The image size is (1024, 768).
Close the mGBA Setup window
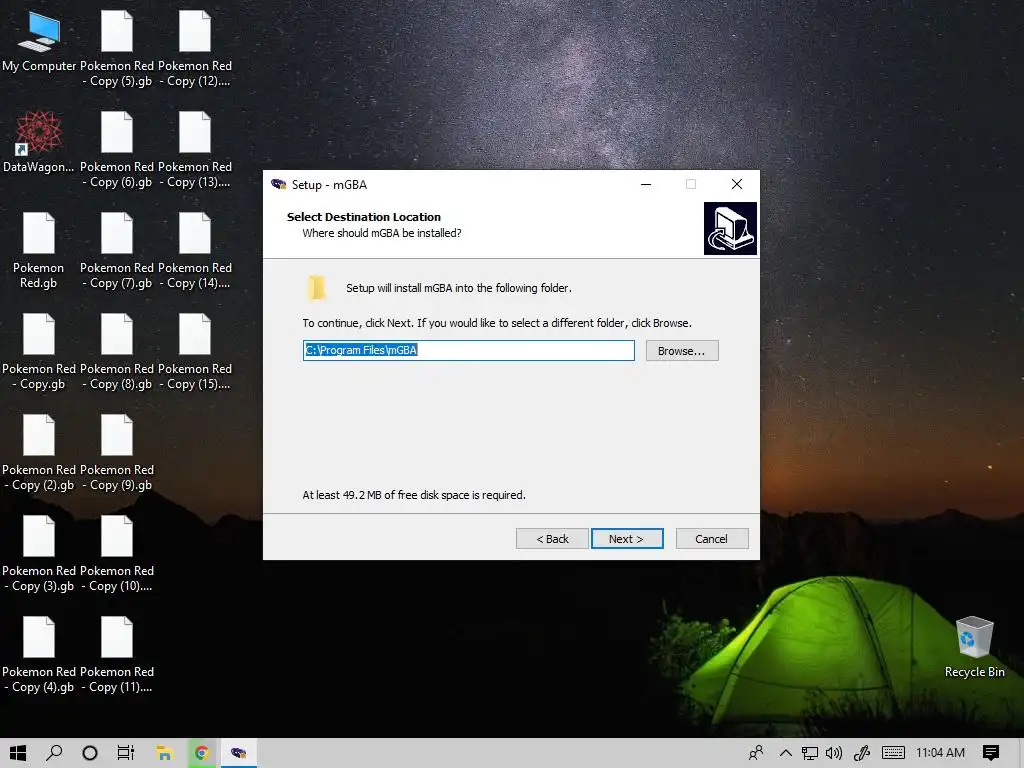point(737,184)
